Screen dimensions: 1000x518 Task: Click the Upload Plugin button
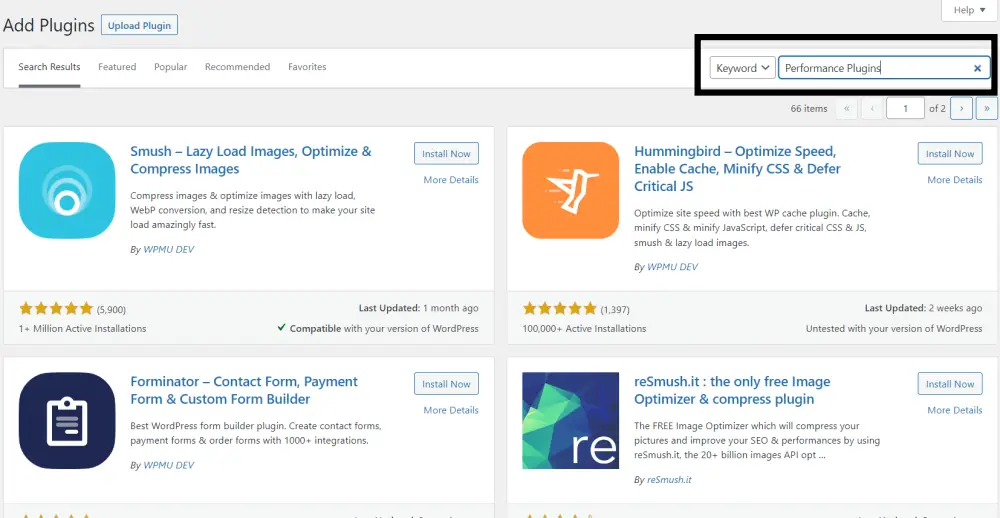pos(139,26)
